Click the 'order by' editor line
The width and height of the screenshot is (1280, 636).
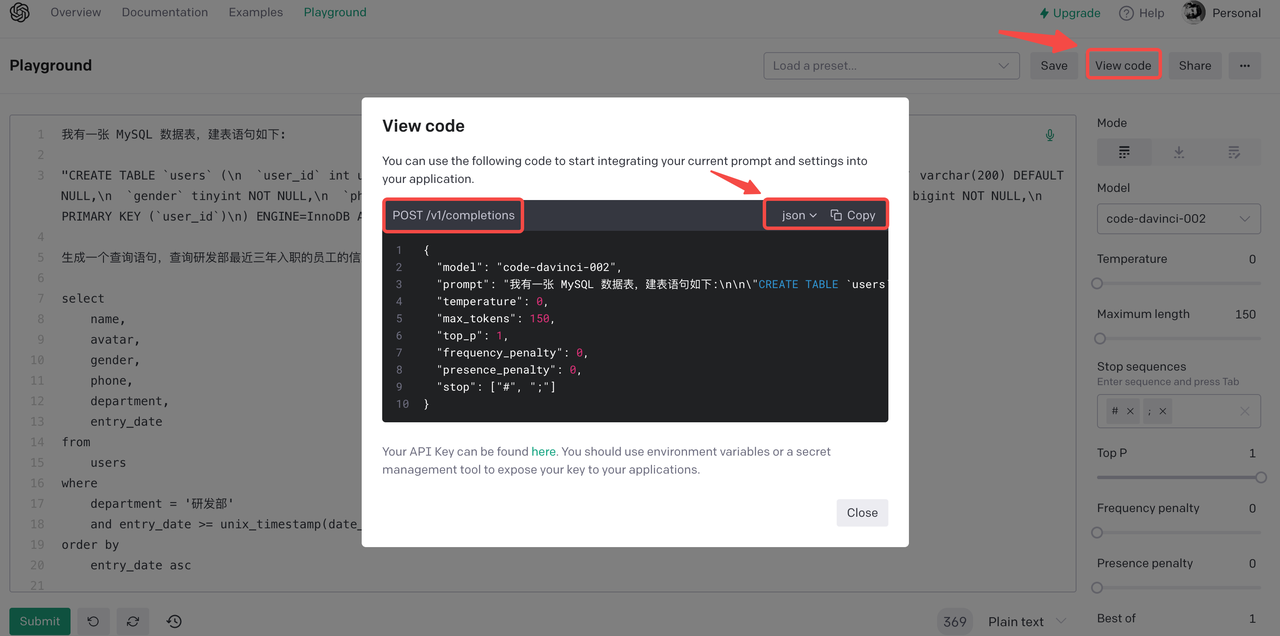pyautogui.click(x=90, y=545)
